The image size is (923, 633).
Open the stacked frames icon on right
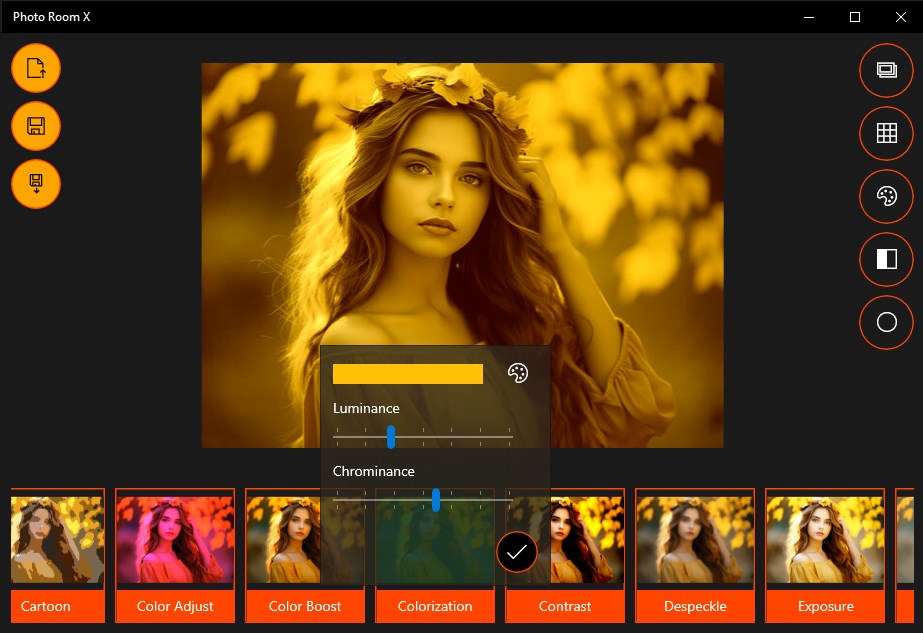point(887,70)
